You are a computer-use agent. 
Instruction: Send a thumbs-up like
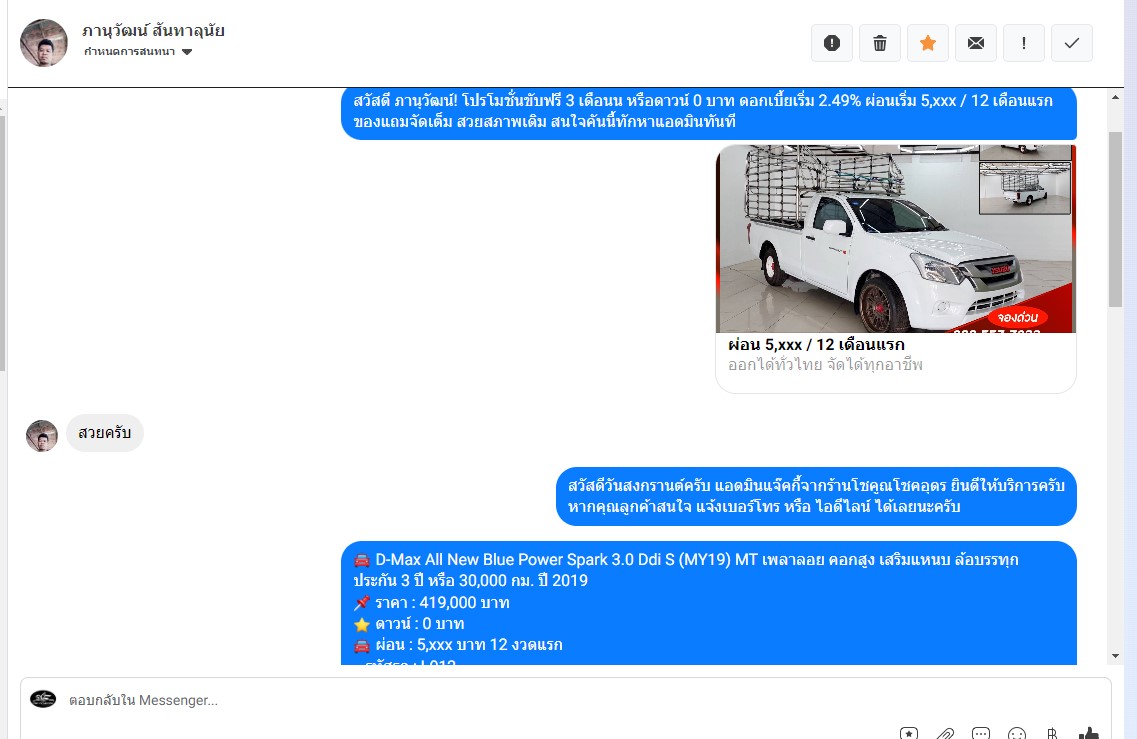(x=1088, y=732)
